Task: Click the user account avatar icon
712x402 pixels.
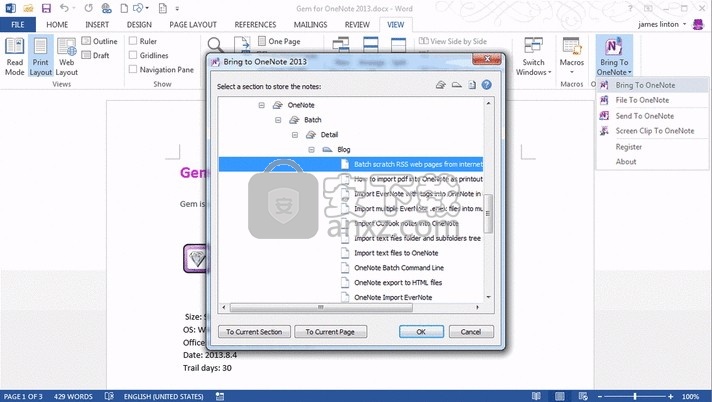Action: click(x=698, y=25)
